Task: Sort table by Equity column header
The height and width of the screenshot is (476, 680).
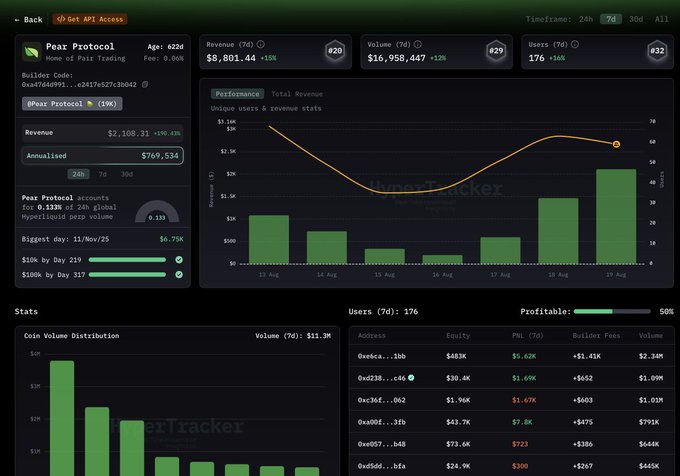Action: coord(458,336)
